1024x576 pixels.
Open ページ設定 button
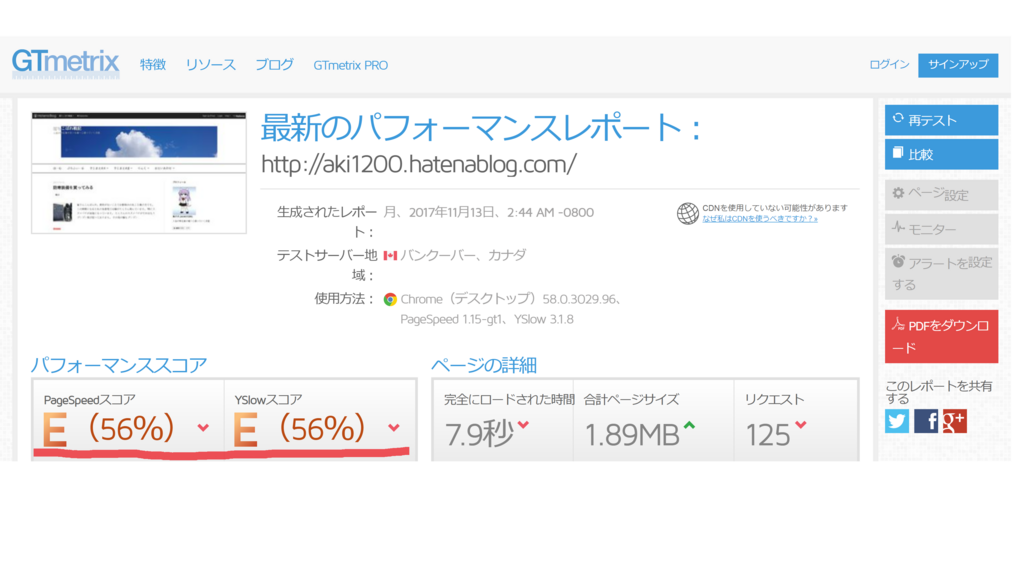(x=941, y=195)
